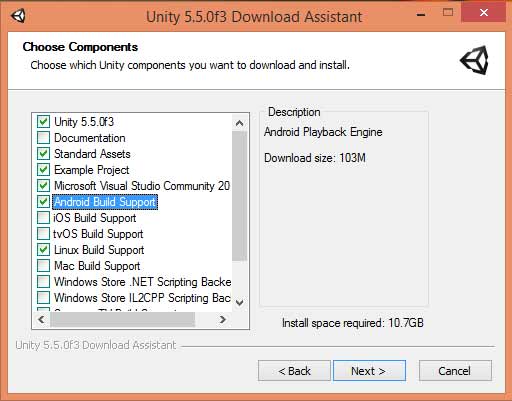This screenshot has width=512, height=401.
Task: Click the vertical scrollbar thumb in list
Action: [x=239, y=196]
